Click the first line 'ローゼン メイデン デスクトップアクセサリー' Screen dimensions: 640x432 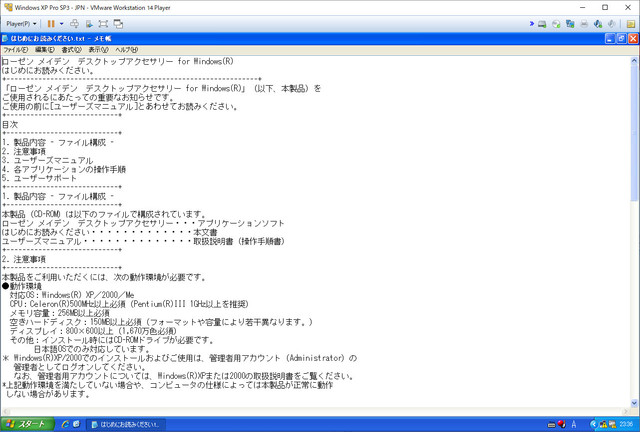[x=118, y=62]
